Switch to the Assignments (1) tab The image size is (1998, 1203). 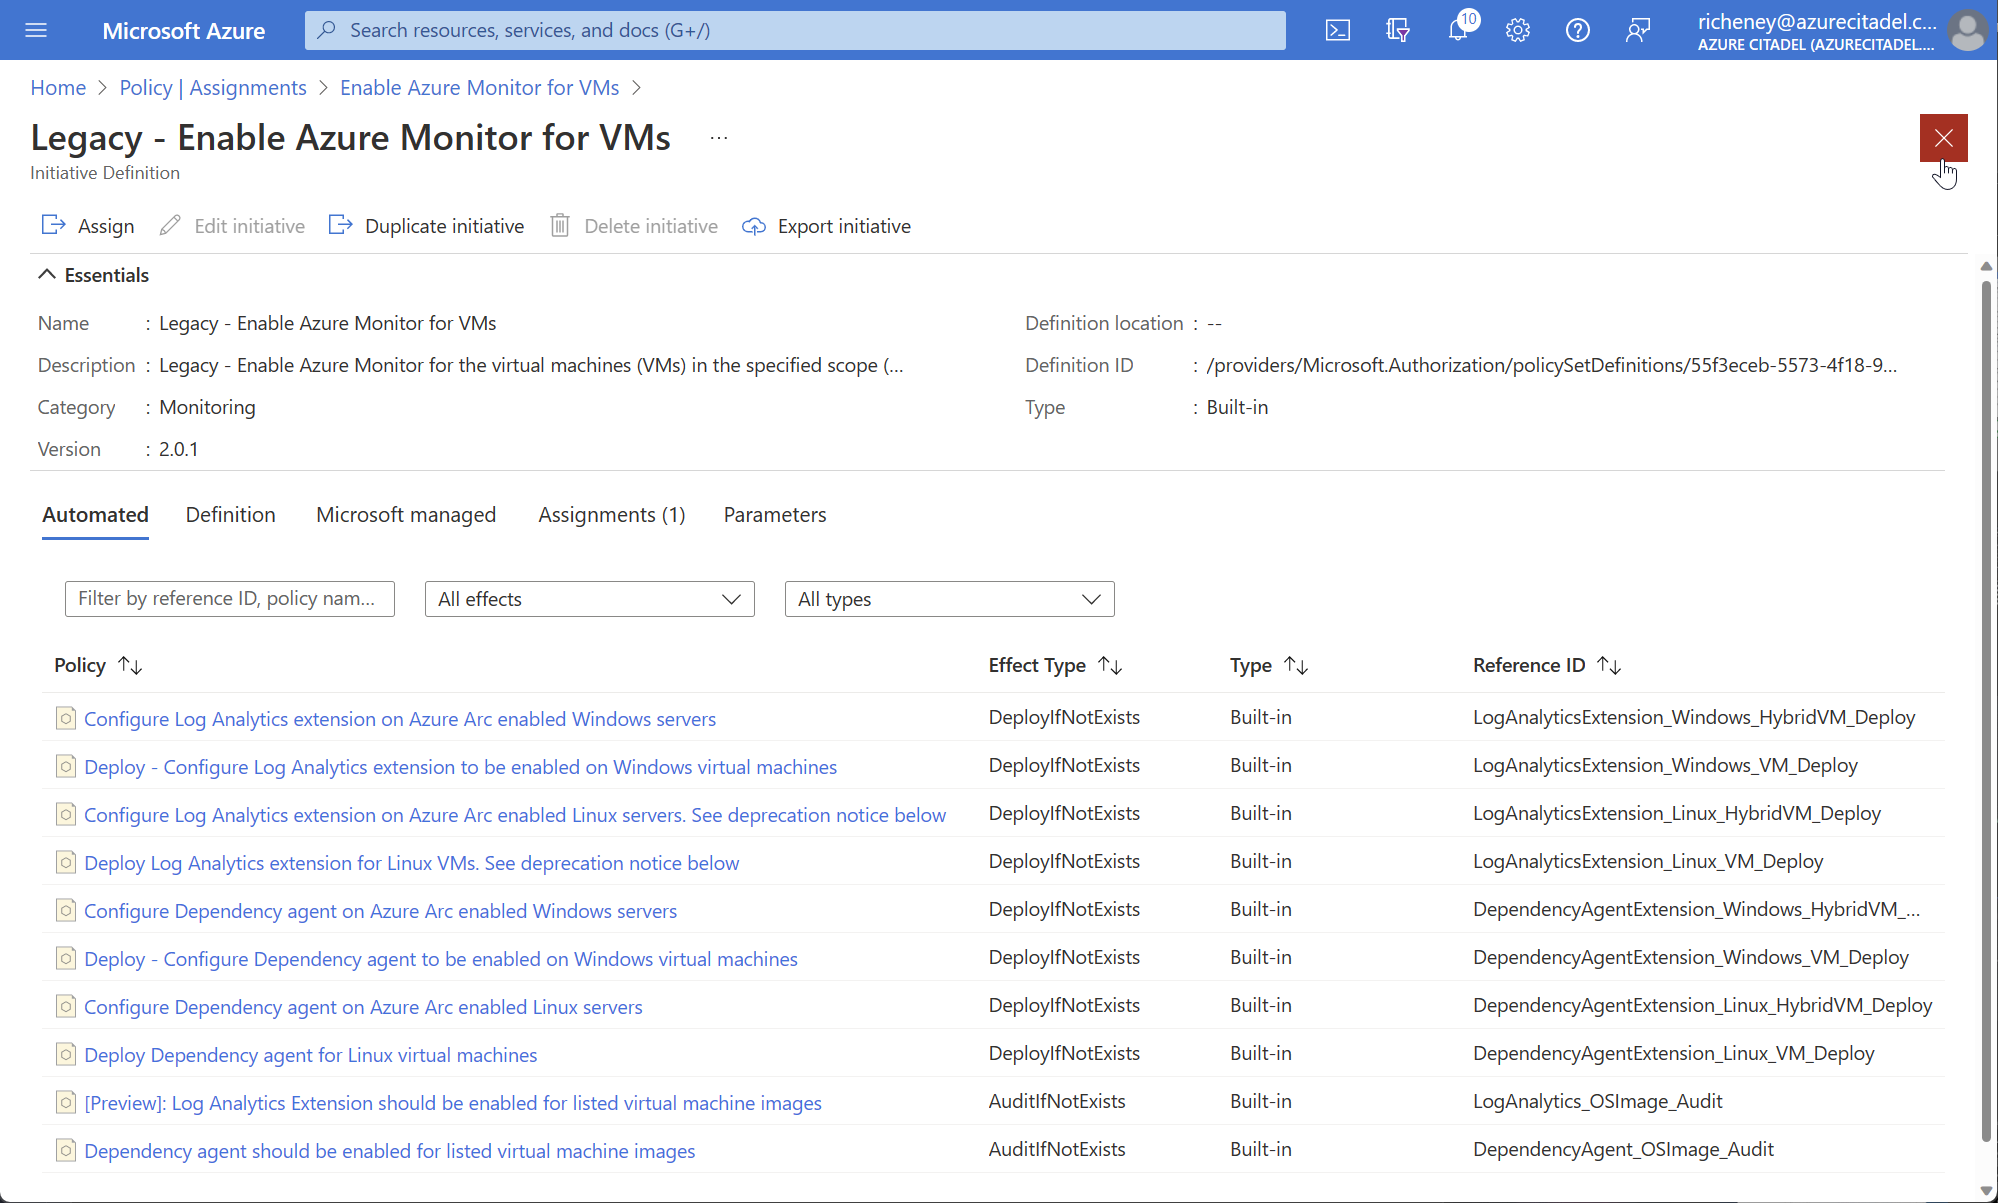611,515
